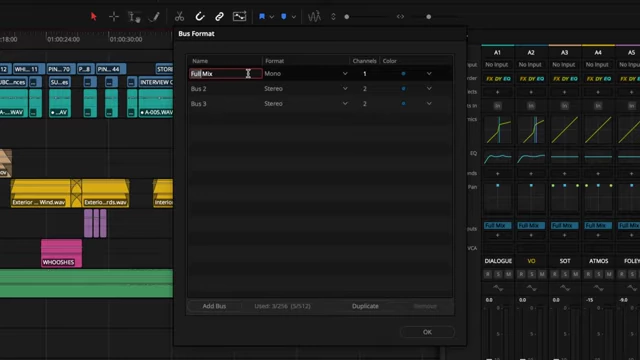The width and height of the screenshot is (640, 360).
Task: Open the Format dropdown for Bus 2
Action: coord(345,89)
